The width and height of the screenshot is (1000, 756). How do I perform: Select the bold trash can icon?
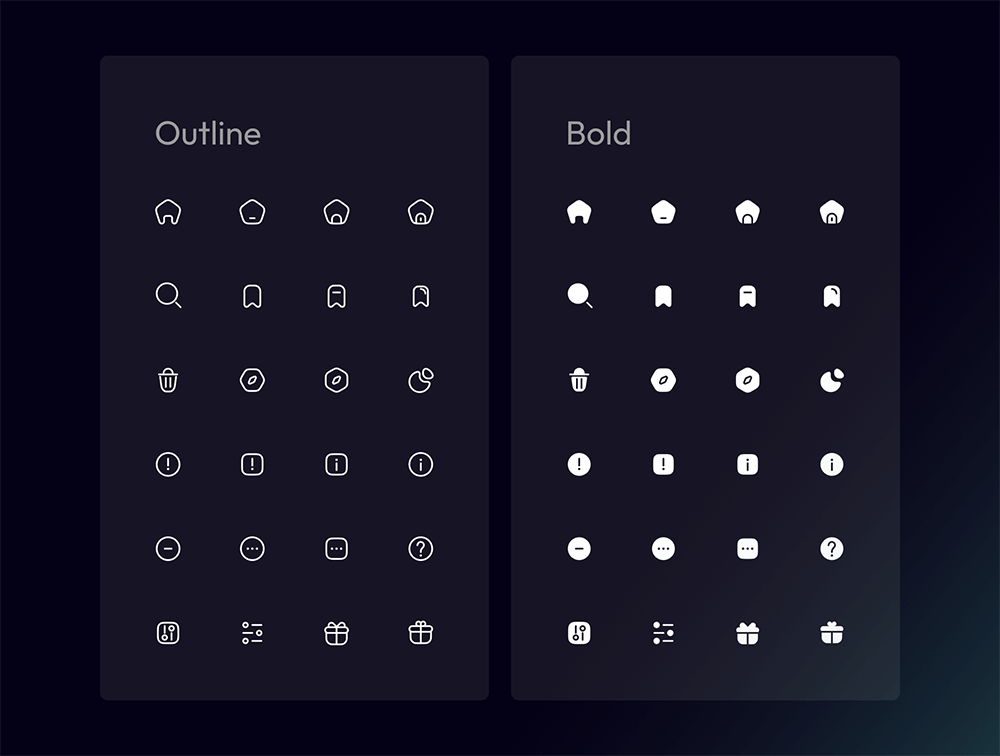(x=579, y=380)
